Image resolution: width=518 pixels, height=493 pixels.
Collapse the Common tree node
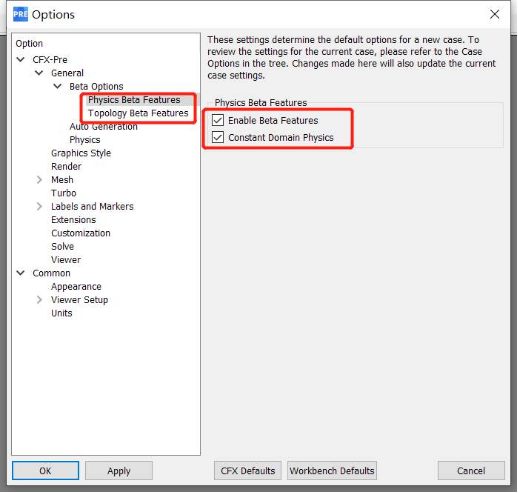(x=21, y=273)
